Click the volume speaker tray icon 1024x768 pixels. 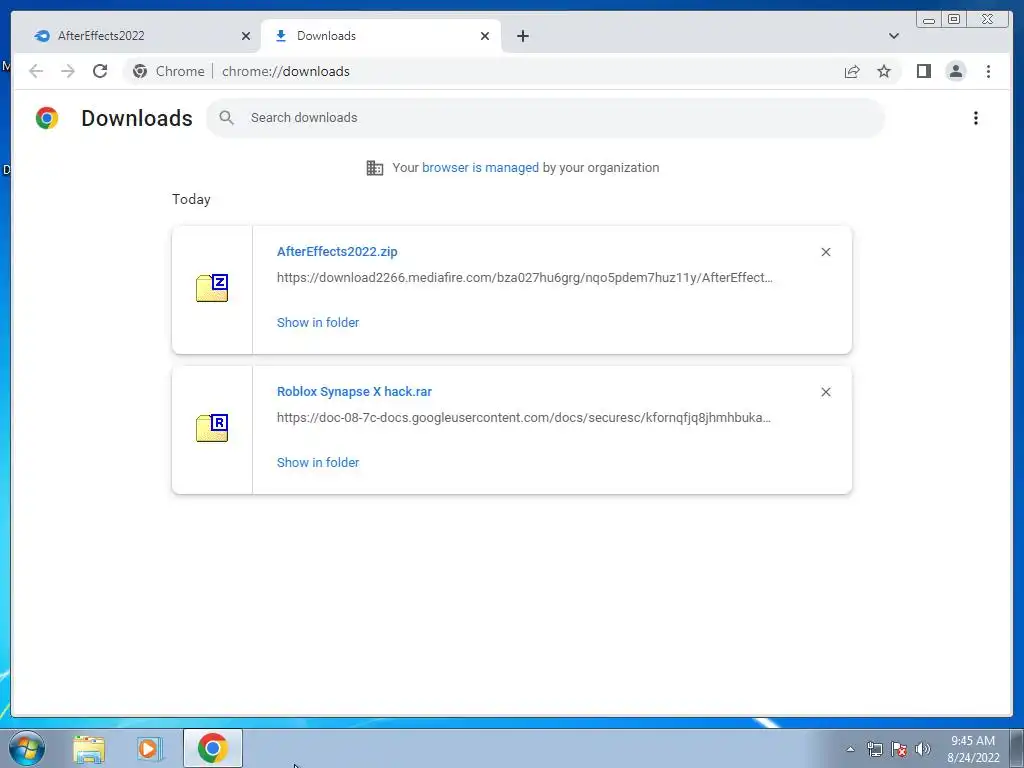point(922,749)
